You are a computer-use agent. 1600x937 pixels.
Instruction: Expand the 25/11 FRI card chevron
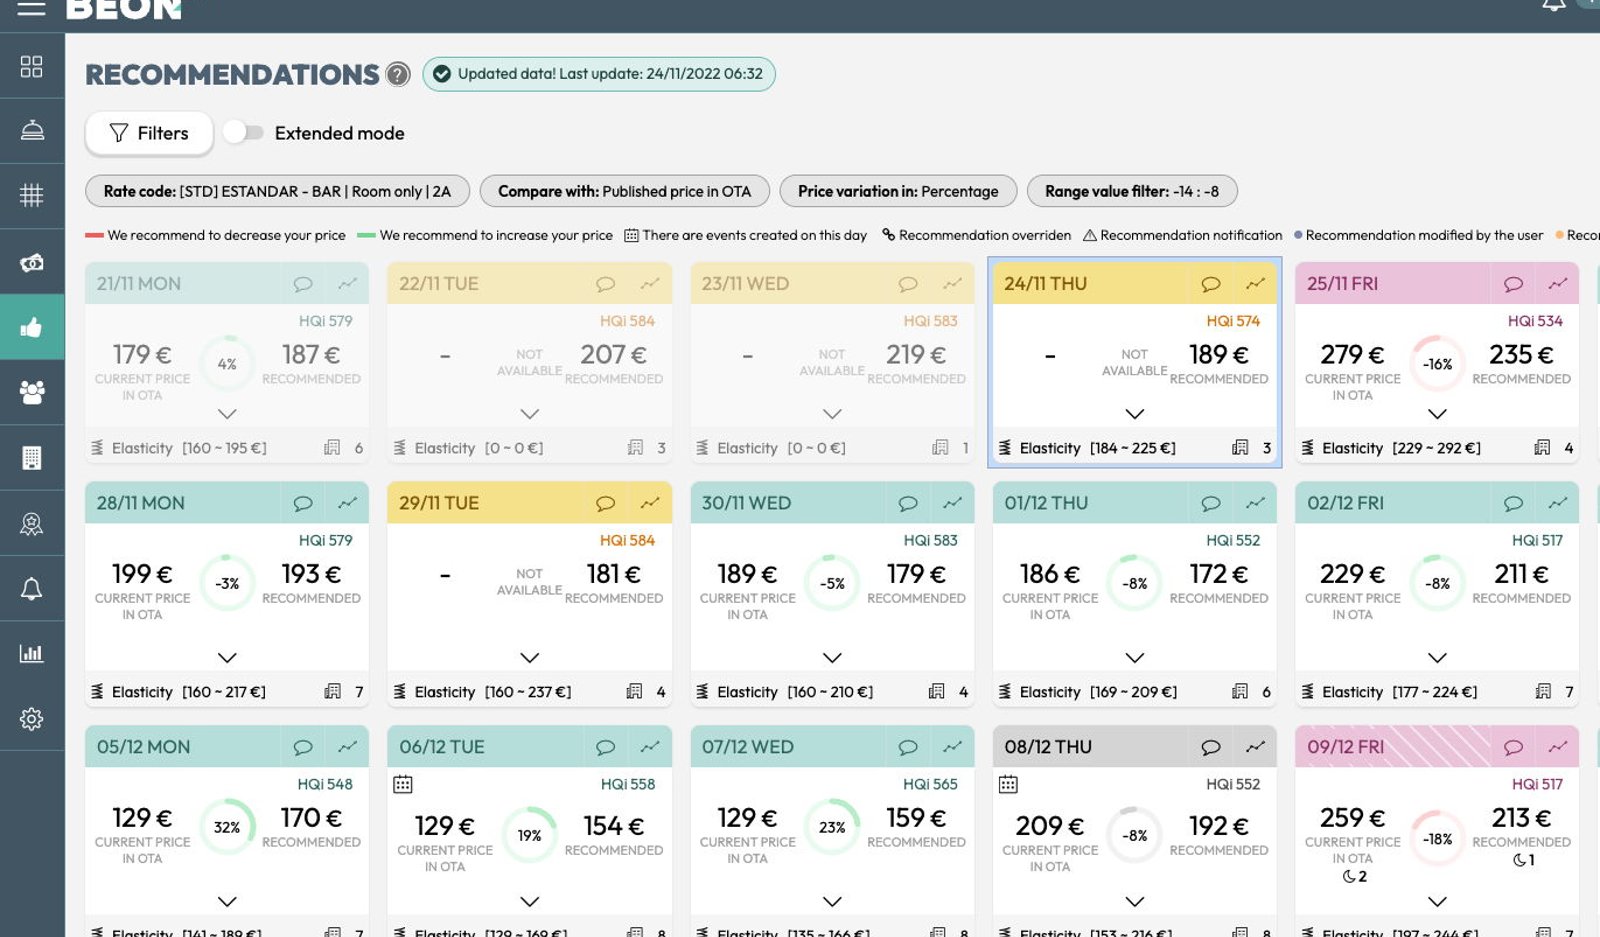(1437, 414)
